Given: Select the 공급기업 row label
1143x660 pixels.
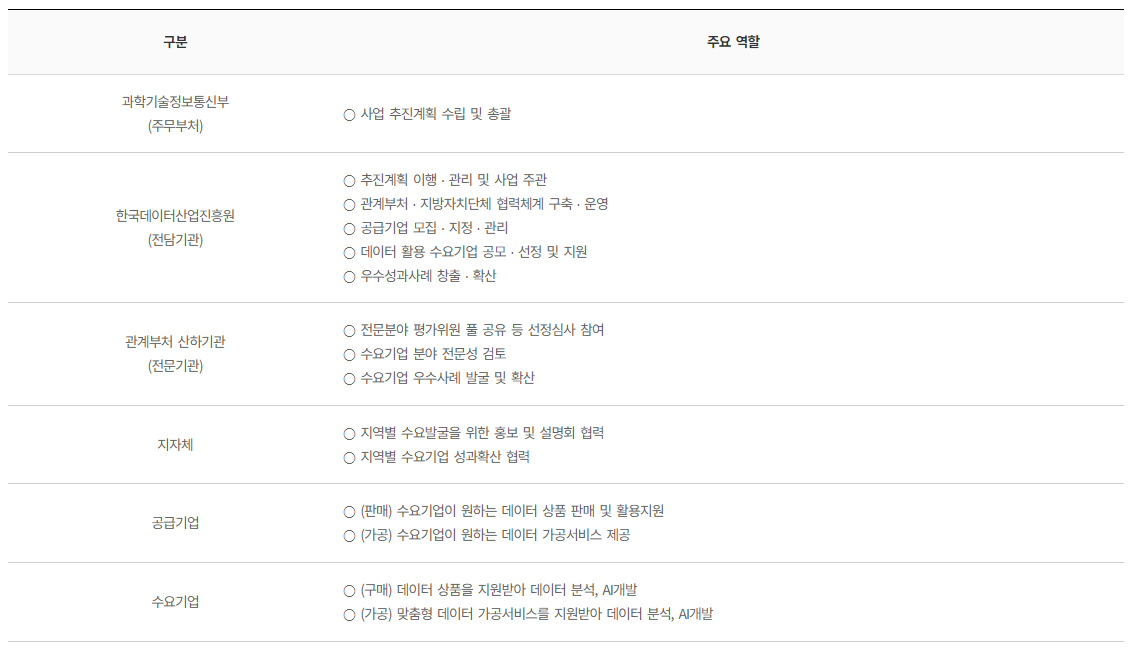Looking at the screenshot, I should point(175,522).
